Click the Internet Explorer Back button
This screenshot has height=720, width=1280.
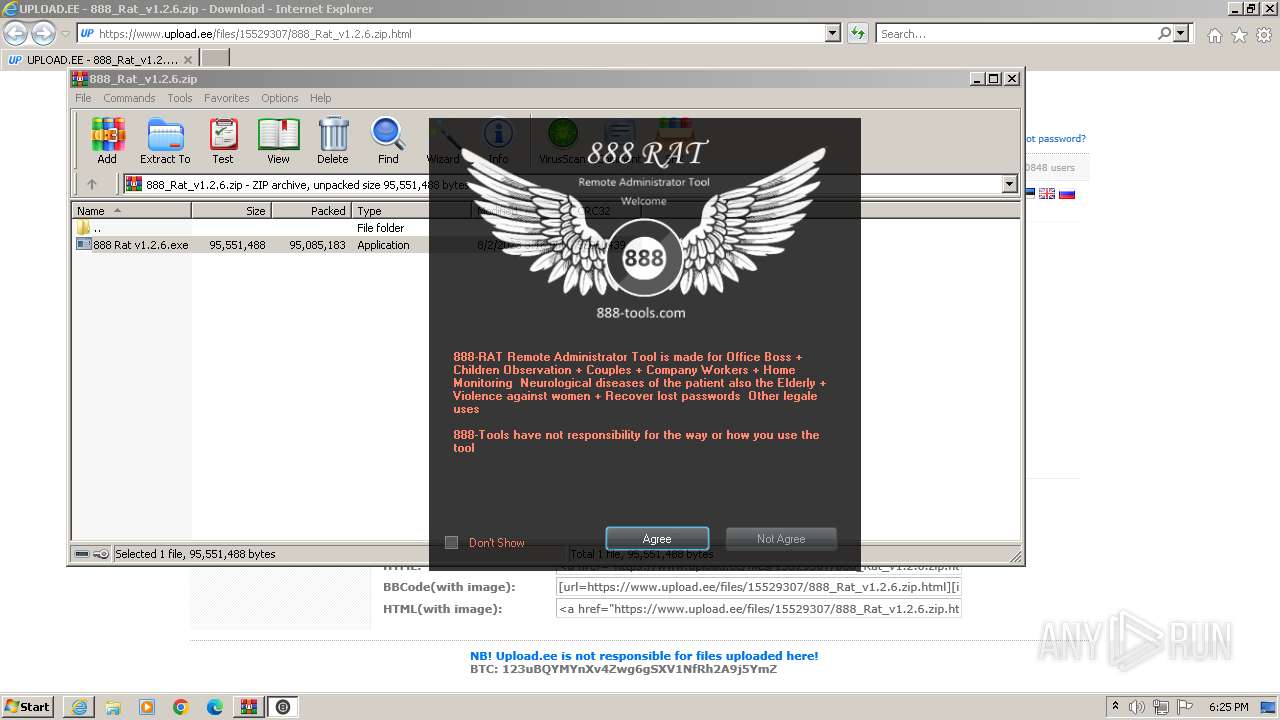[x=16, y=33]
